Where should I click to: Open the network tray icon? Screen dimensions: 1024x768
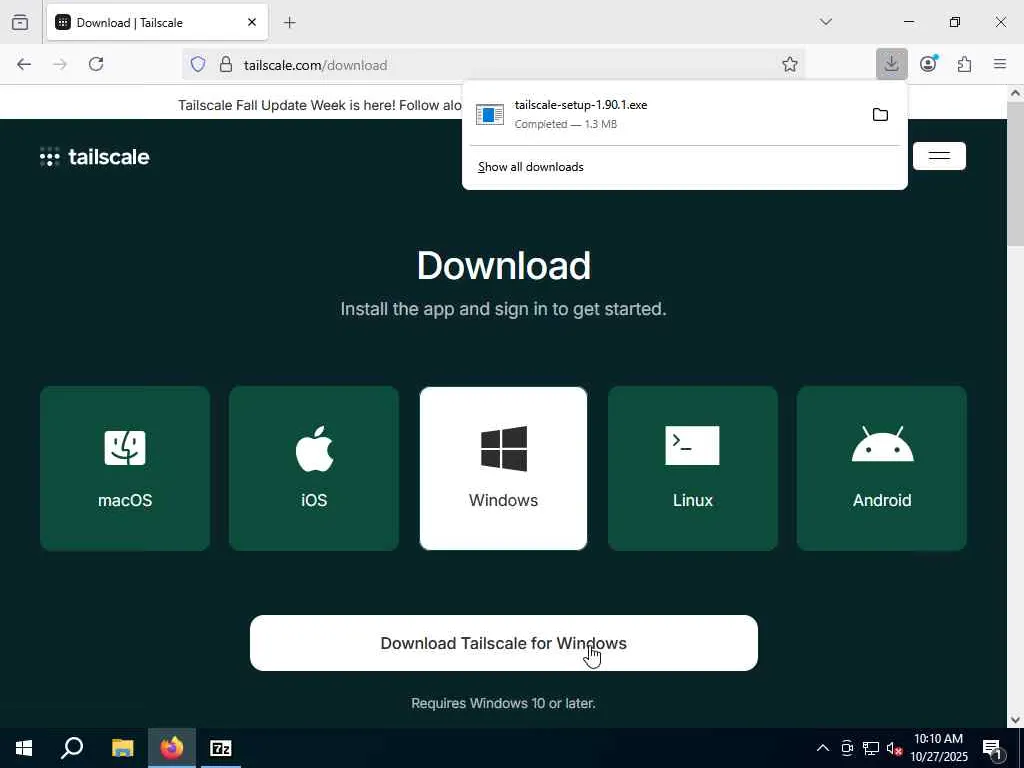click(871, 748)
